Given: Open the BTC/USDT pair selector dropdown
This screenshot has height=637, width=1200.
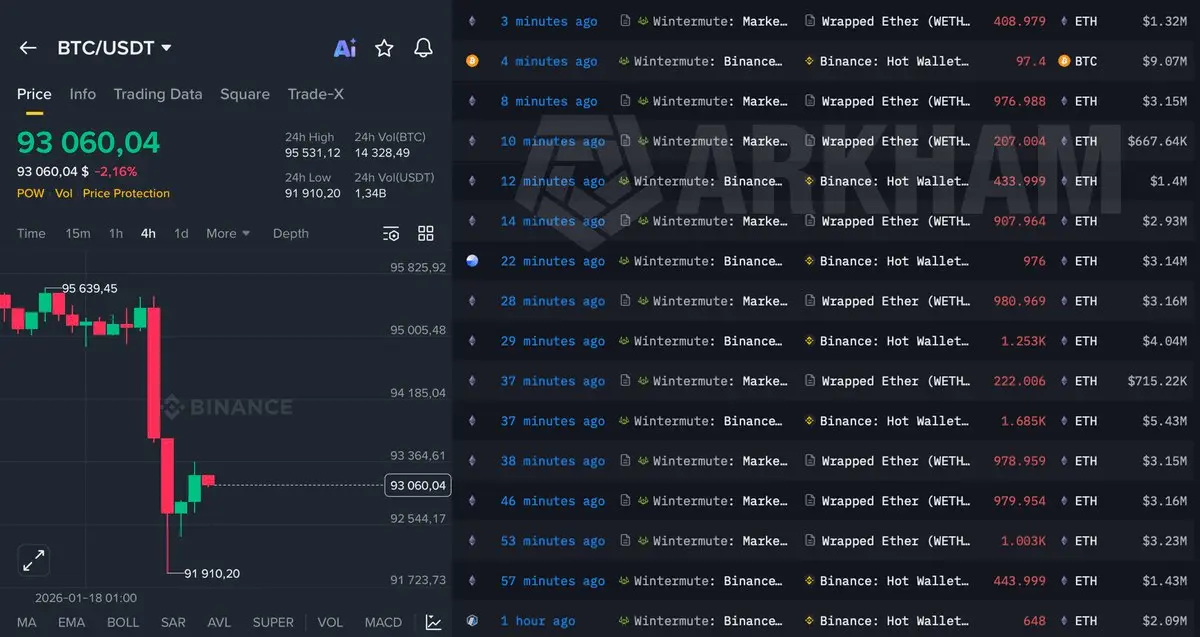Looking at the screenshot, I should coord(115,48).
